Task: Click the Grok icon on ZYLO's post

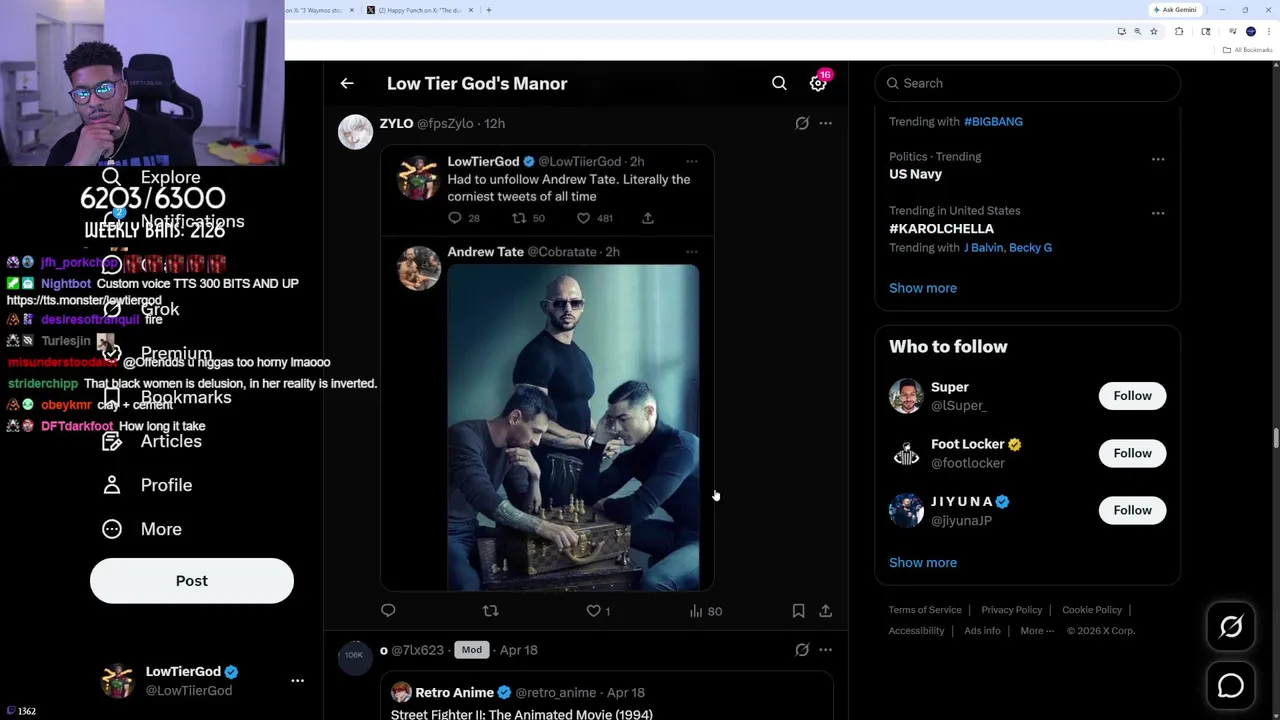Action: tap(802, 123)
